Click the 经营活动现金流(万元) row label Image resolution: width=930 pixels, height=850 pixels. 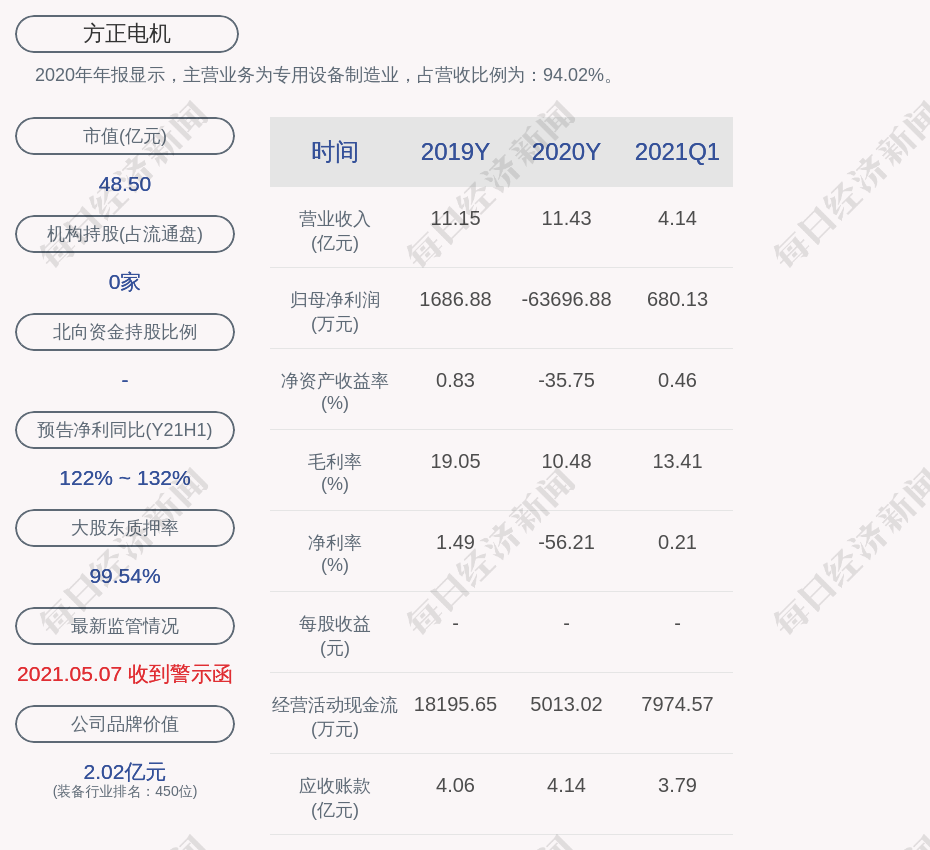click(335, 717)
